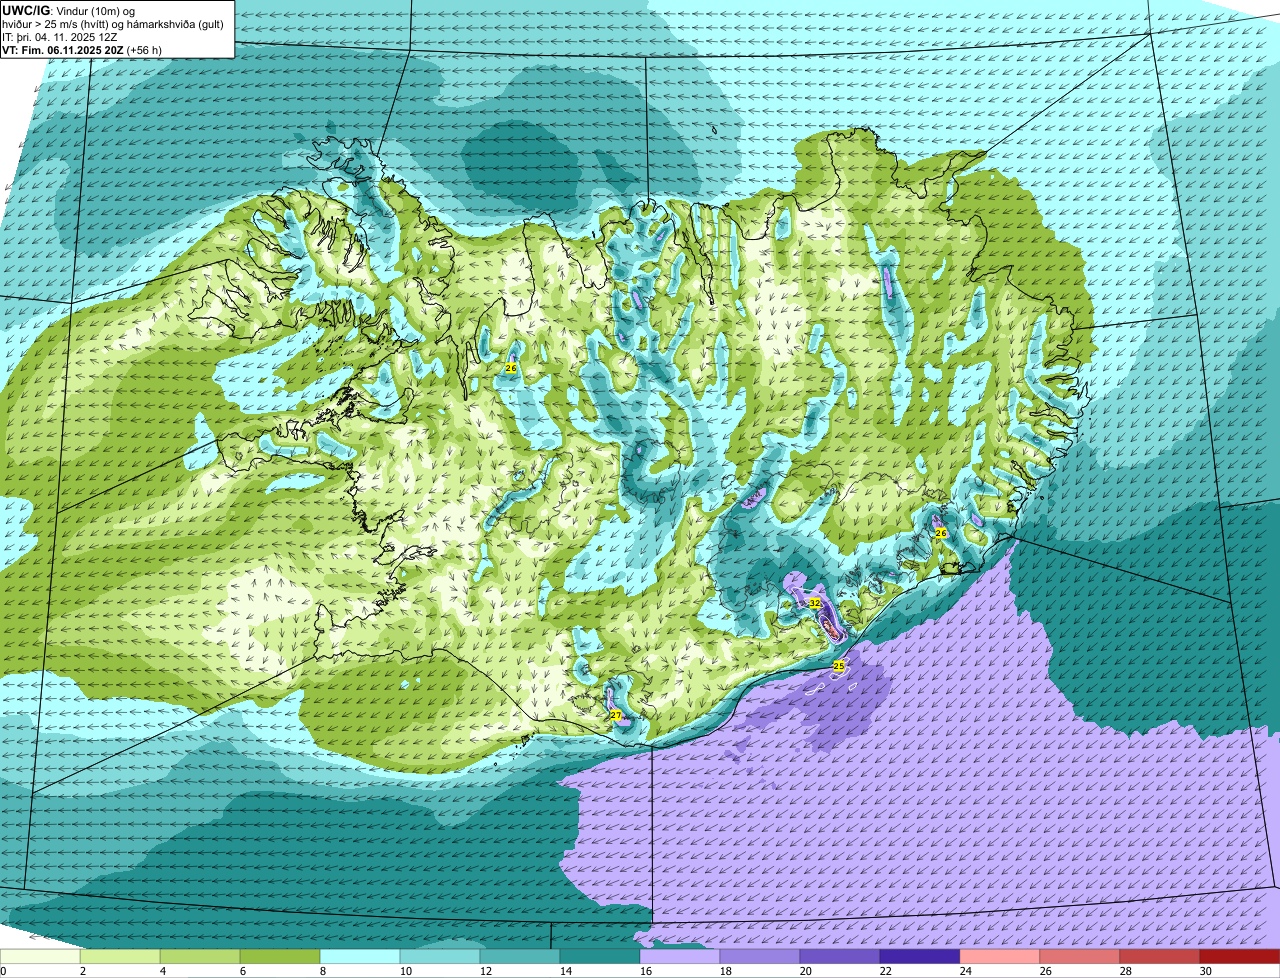Pick the 28–30 m/s red legend swatch
The image size is (1280, 978).
1160,956
